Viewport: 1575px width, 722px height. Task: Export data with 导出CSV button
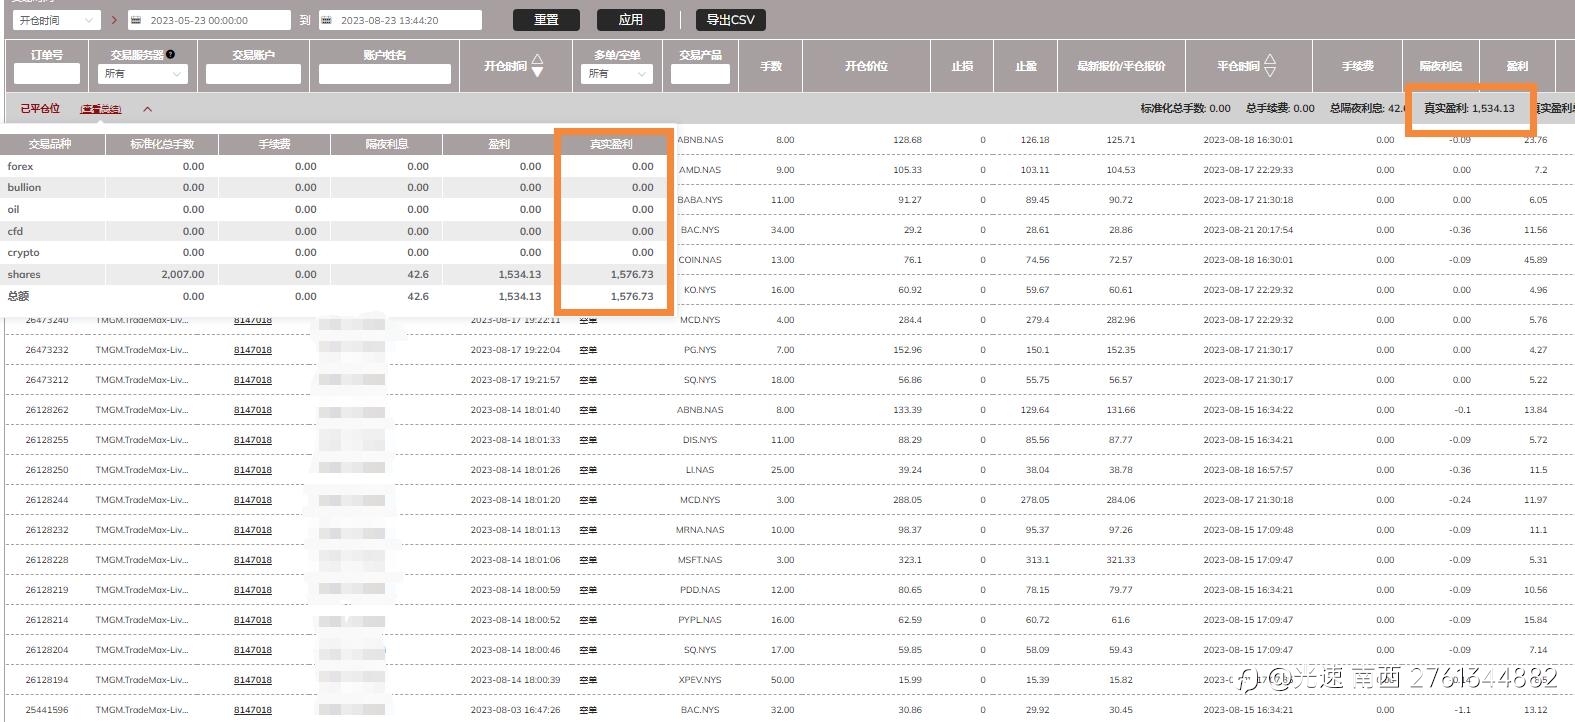coord(730,19)
